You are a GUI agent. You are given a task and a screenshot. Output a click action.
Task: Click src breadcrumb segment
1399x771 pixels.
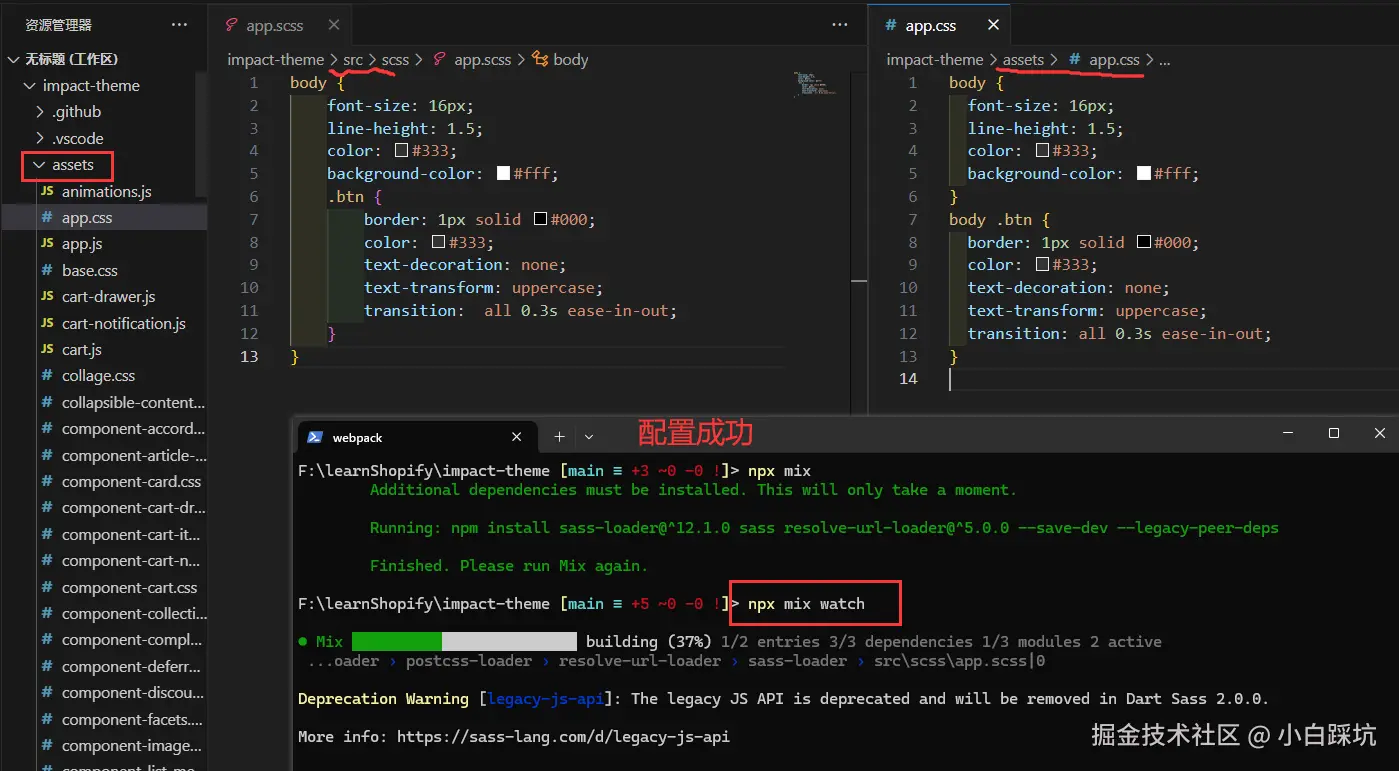[x=353, y=60]
